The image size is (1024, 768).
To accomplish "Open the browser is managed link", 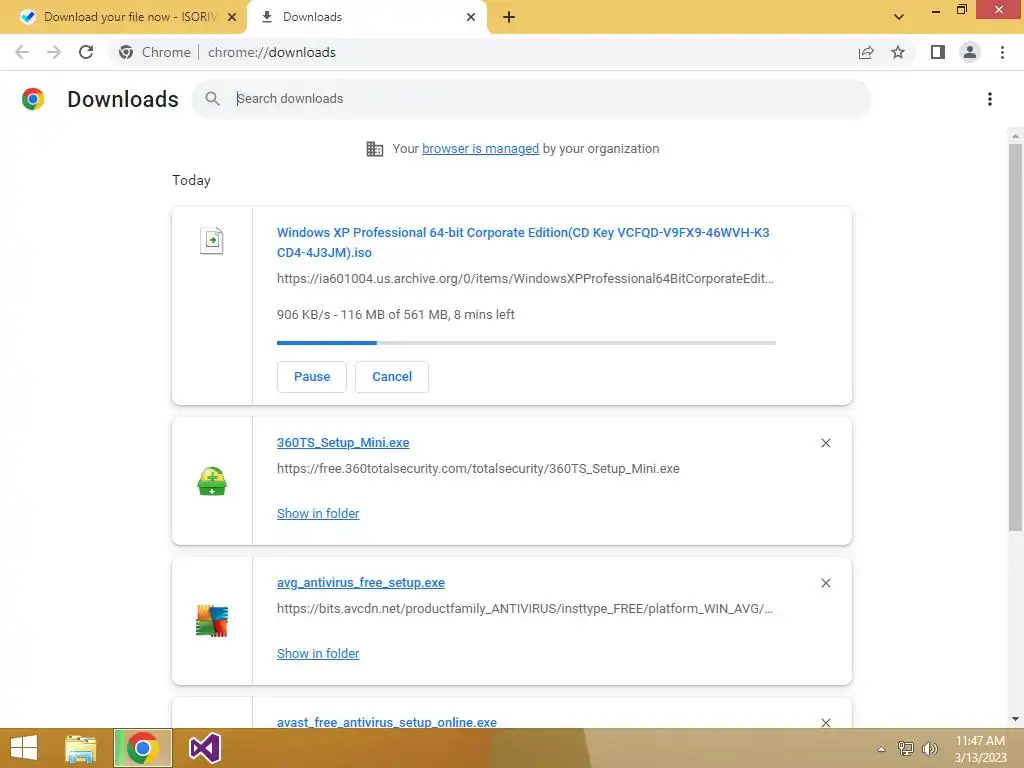I will click(x=481, y=149).
